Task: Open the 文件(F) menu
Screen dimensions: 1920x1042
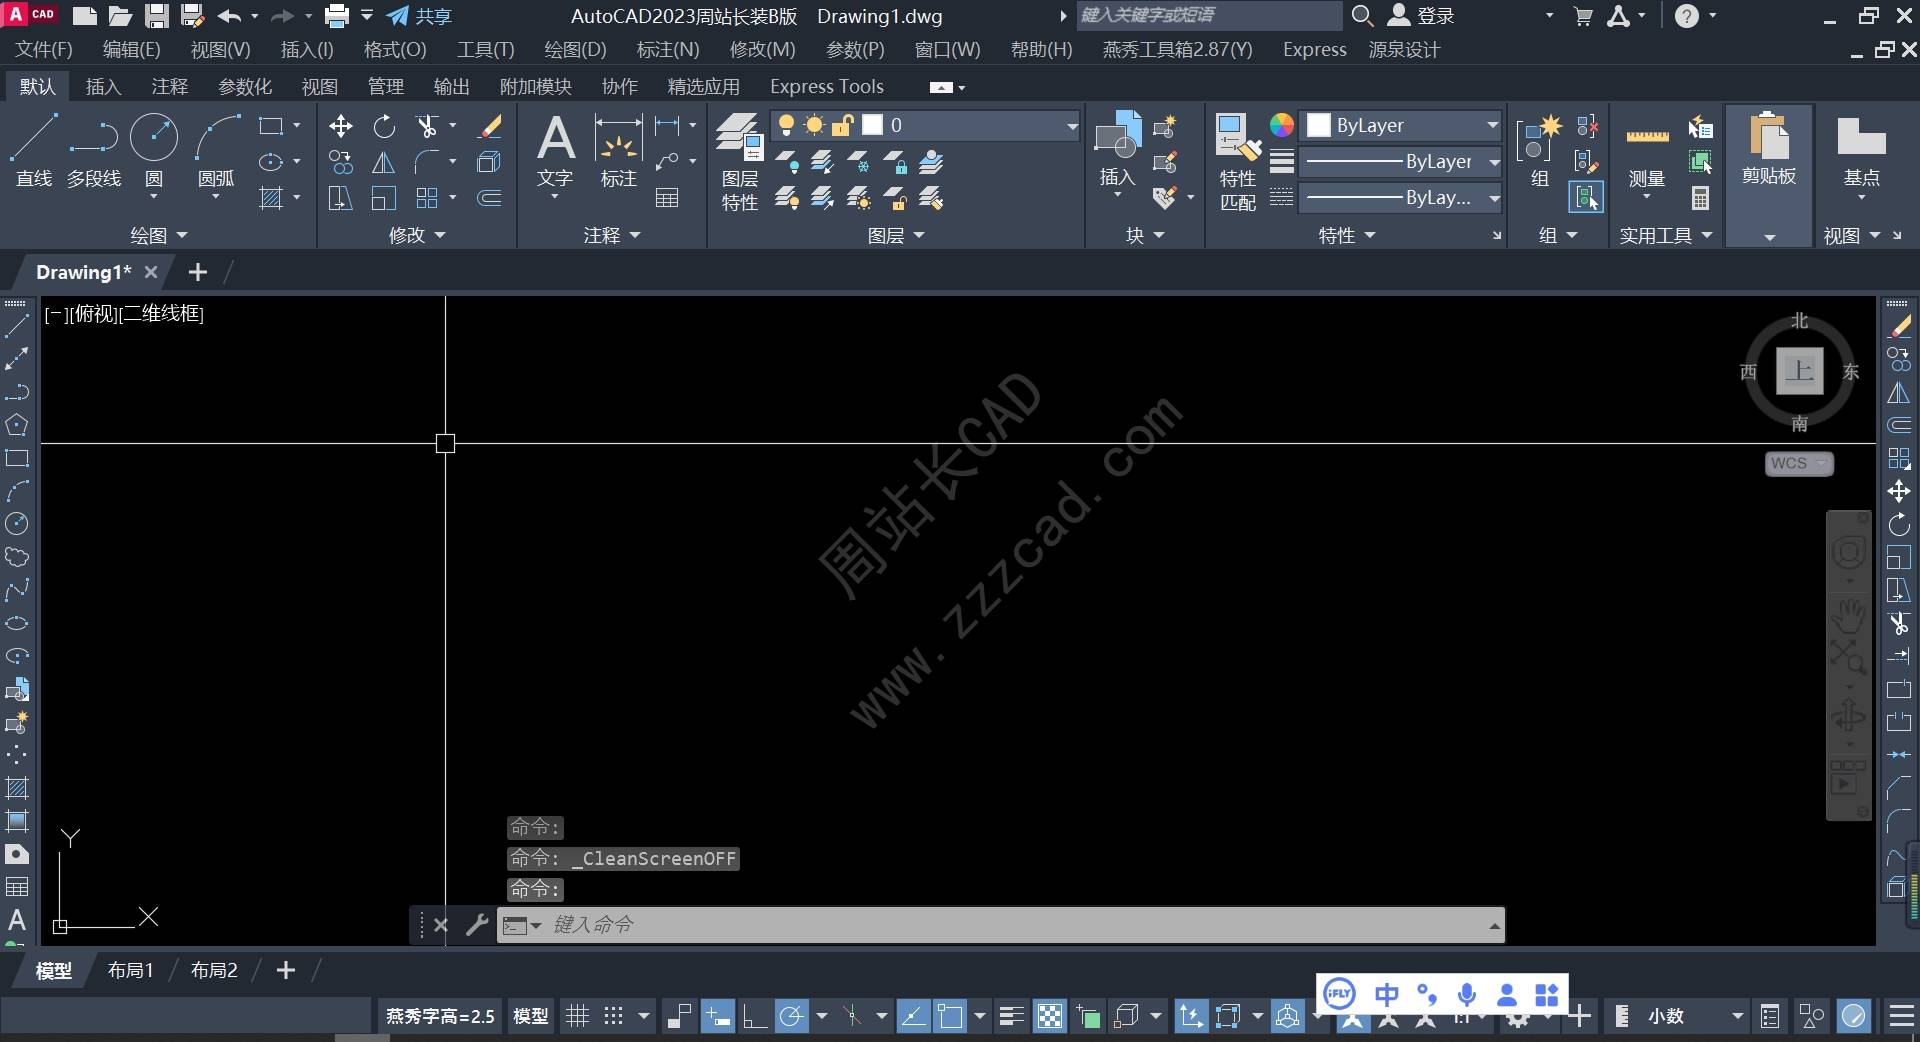Action: pyautogui.click(x=44, y=49)
